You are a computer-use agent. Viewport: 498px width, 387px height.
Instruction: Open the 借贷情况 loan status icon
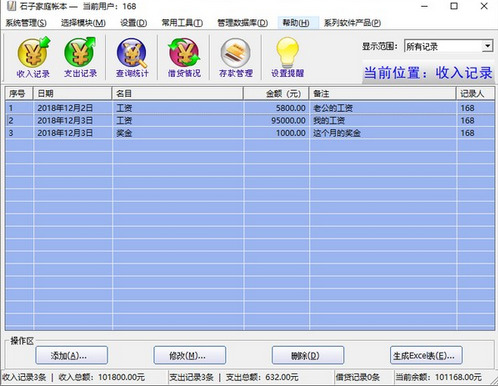[184, 57]
